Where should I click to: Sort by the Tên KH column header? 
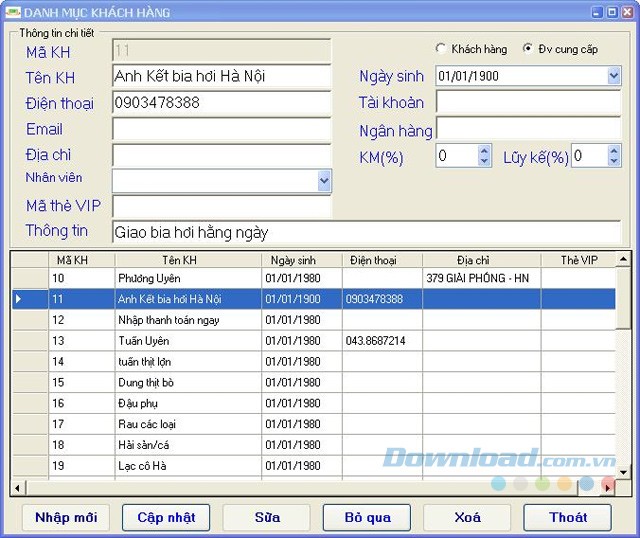[x=188, y=260]
